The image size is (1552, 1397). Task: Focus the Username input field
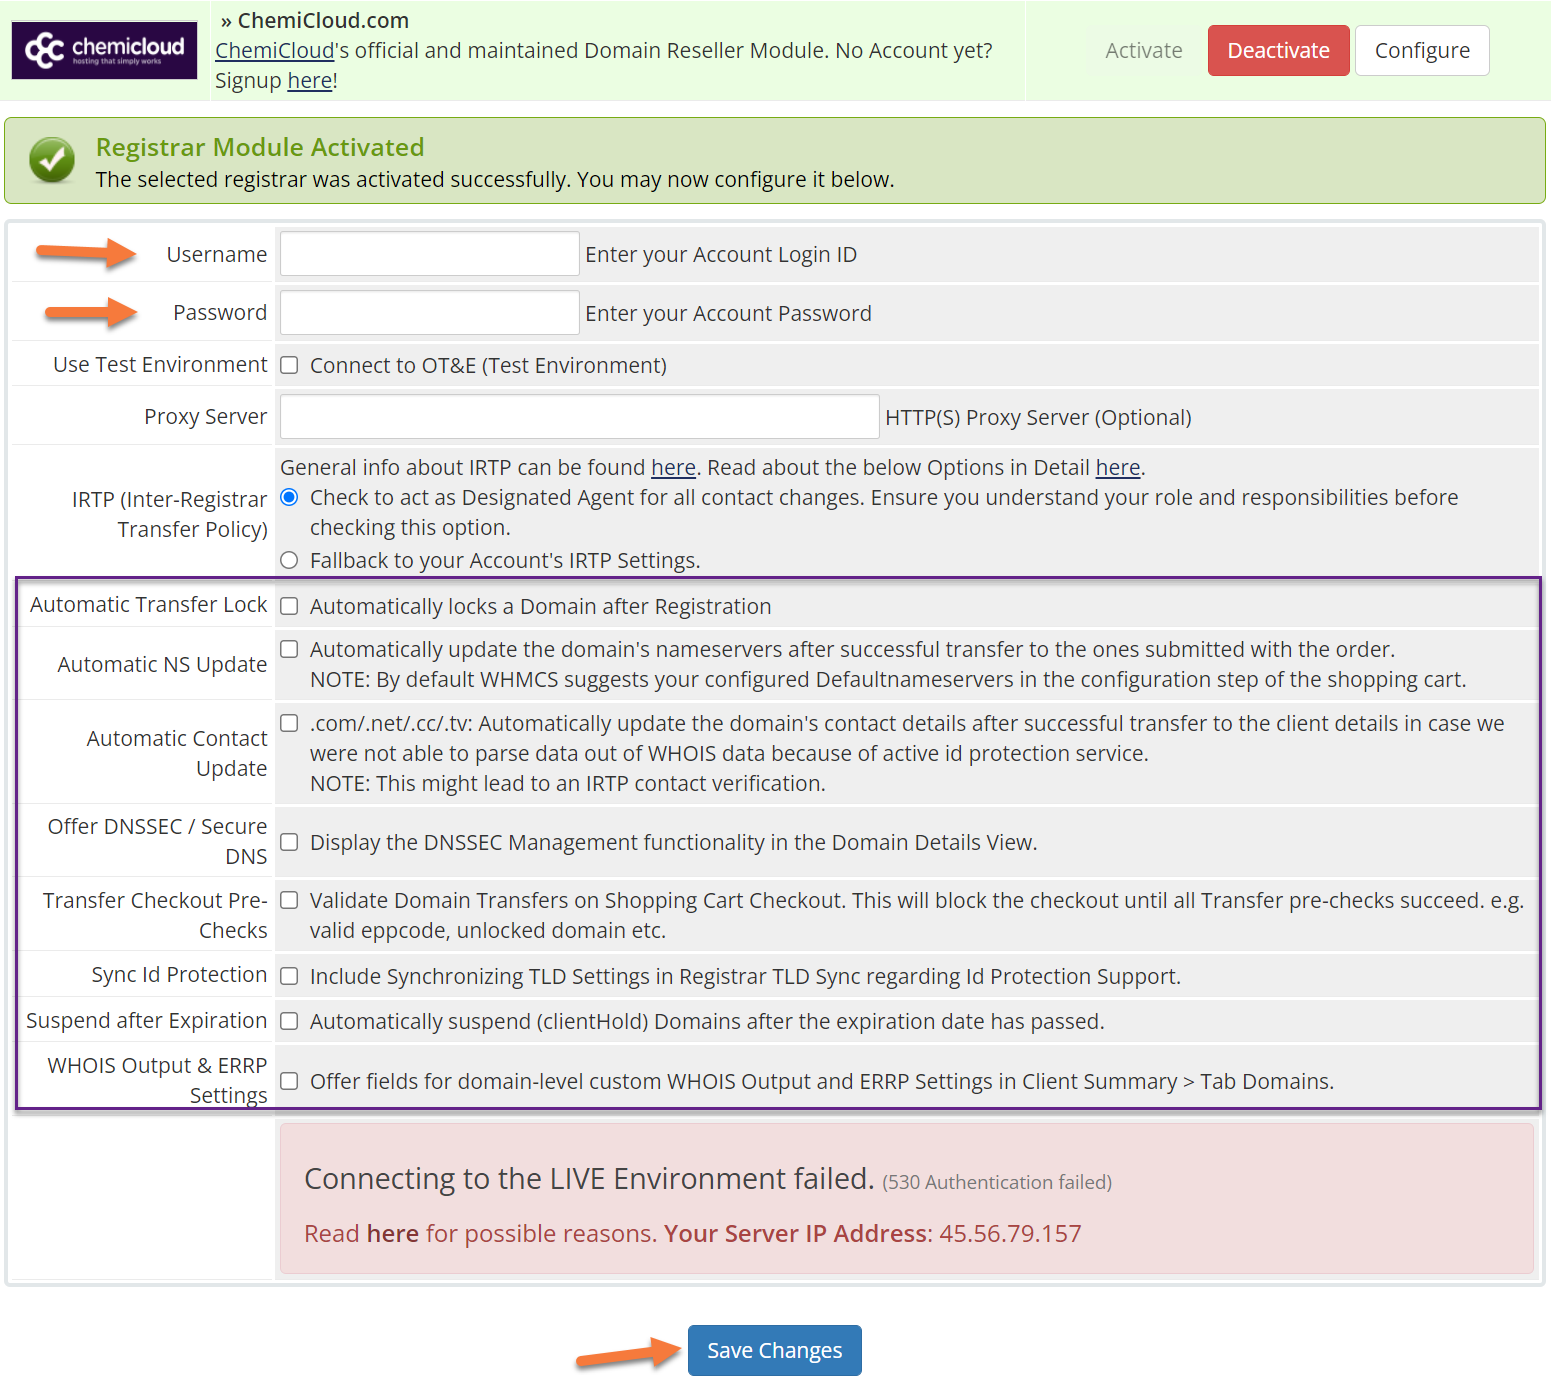point(429,254)
